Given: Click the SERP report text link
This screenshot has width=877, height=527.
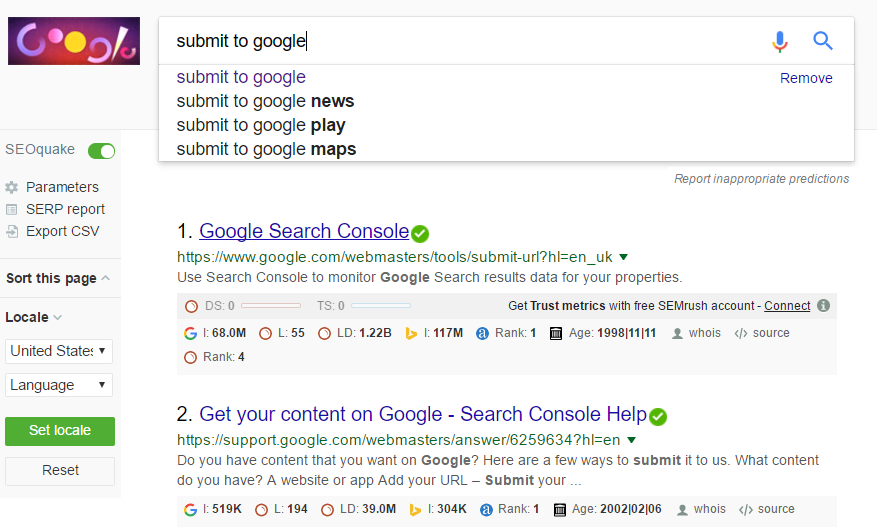Looking at the screenshot, I should pyautogui.click(x=65, y=209).
